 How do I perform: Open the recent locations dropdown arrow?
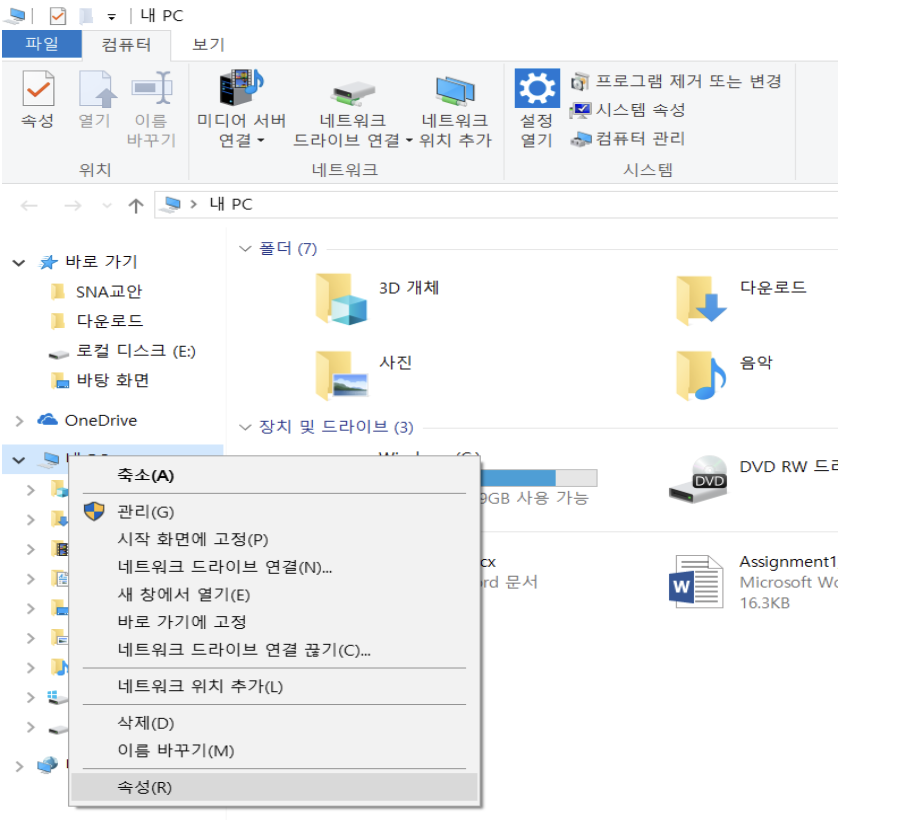[x=107, y=205]
